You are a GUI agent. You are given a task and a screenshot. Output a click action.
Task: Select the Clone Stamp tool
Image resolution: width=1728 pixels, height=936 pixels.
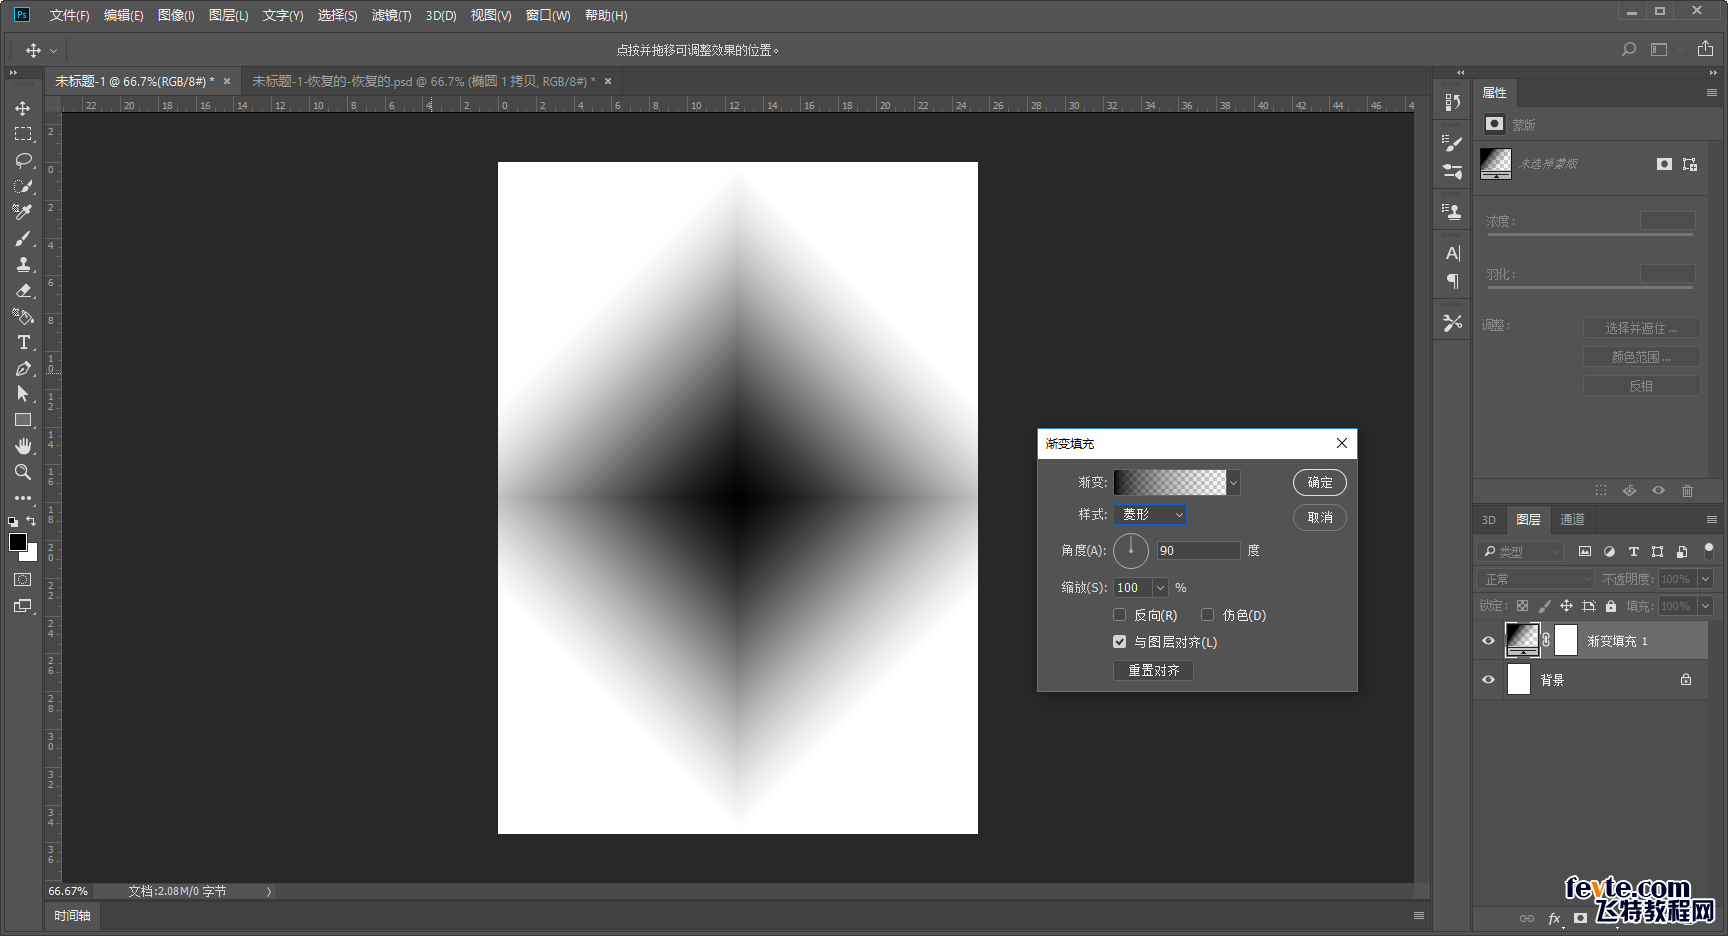point(23,264)
